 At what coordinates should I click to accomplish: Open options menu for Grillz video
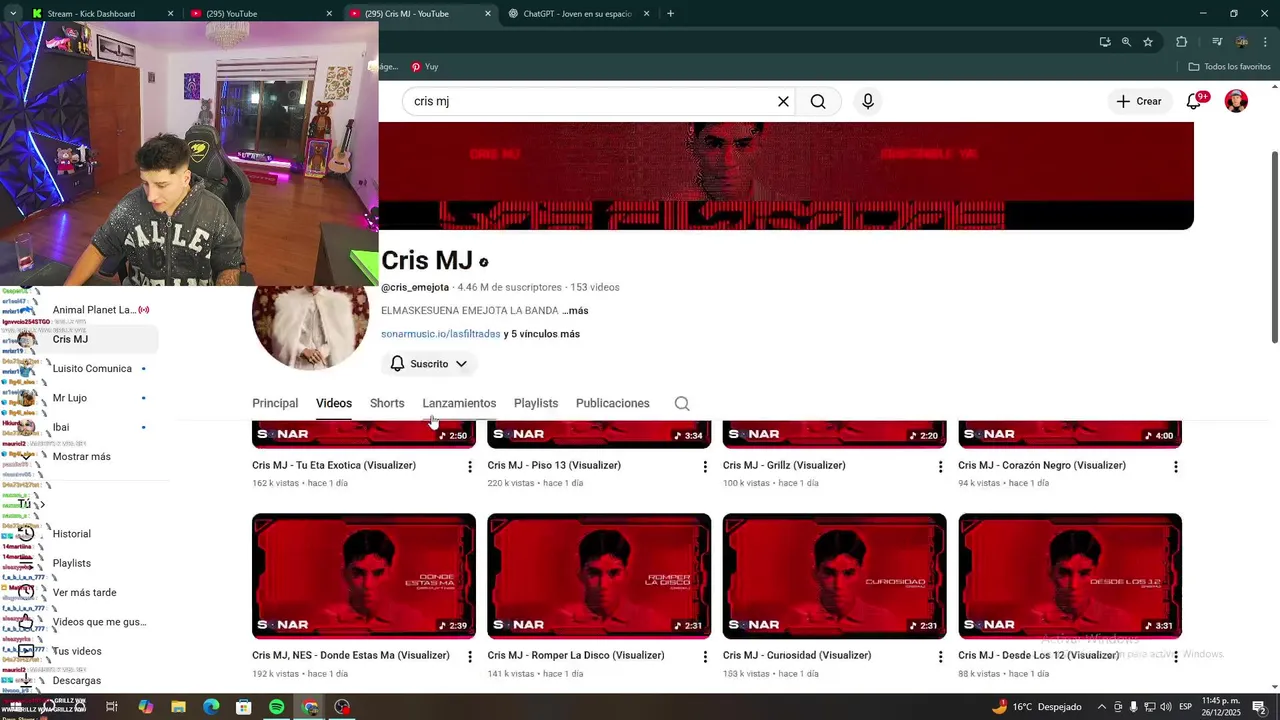tap(940, 466)
